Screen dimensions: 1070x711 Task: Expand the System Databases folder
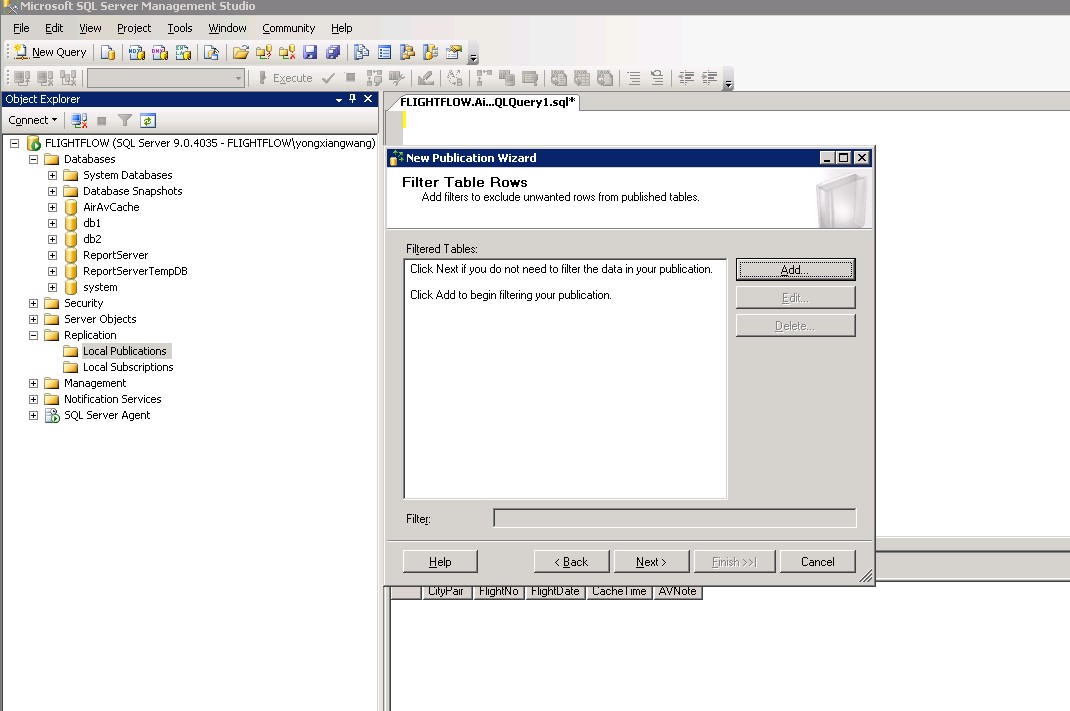(x=53, y=175)
